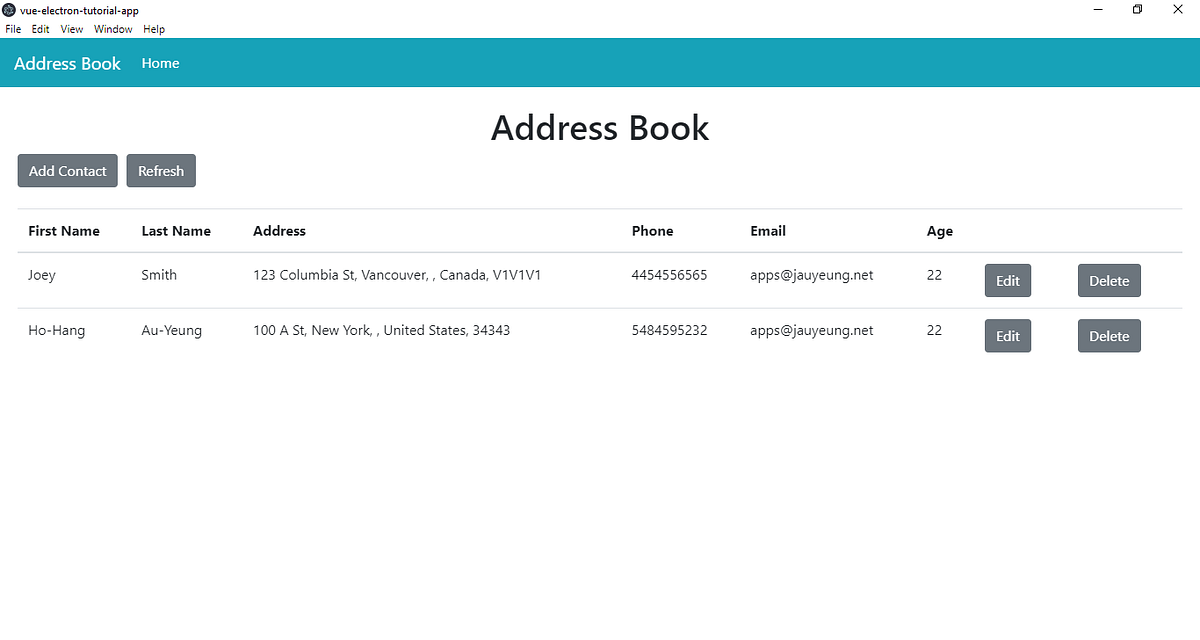Click the Last Name column header
This screenshot has height=640, width=1200.
tap(176, 231)
